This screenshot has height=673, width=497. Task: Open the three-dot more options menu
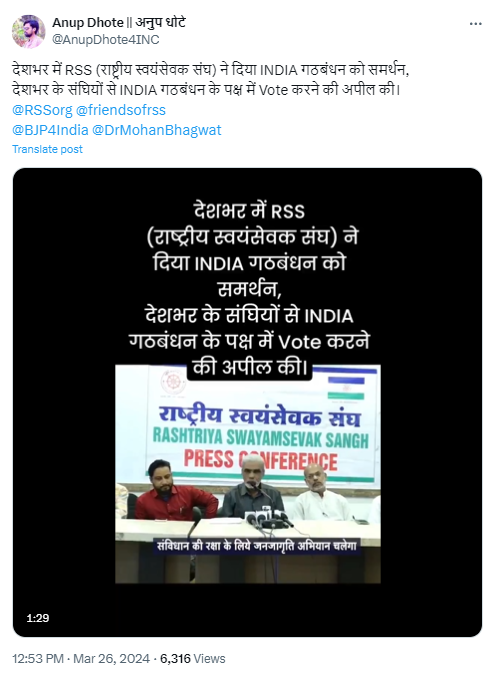(x=475, y=24)
